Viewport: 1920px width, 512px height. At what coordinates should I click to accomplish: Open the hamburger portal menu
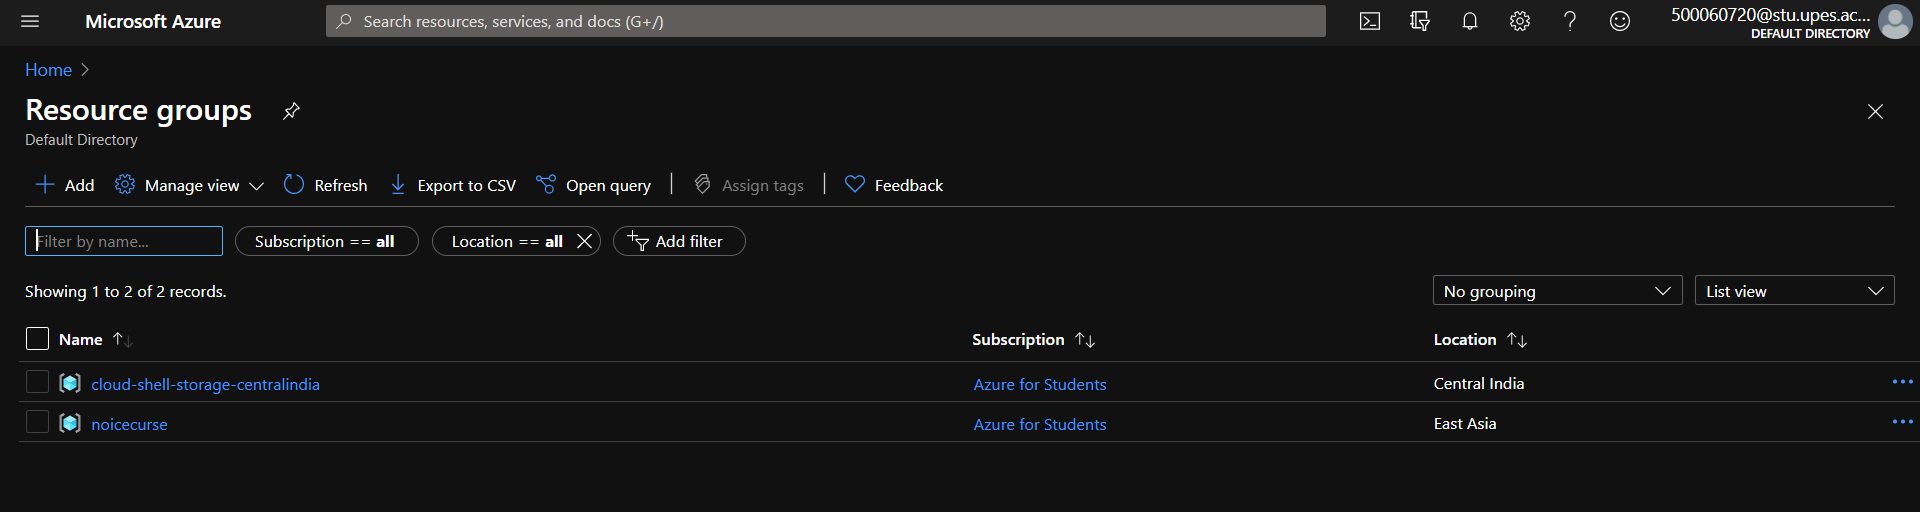[30, 21]
